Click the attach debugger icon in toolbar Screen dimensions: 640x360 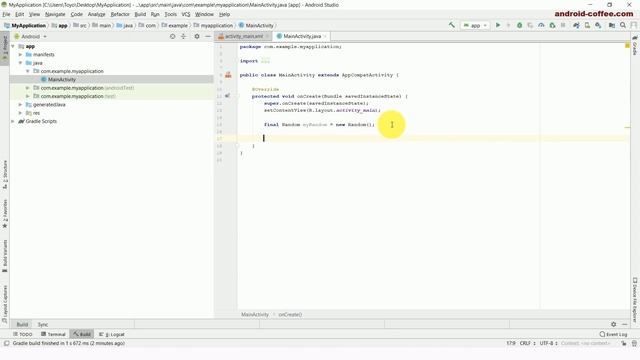pyautogui.click(x=552, y=25)
